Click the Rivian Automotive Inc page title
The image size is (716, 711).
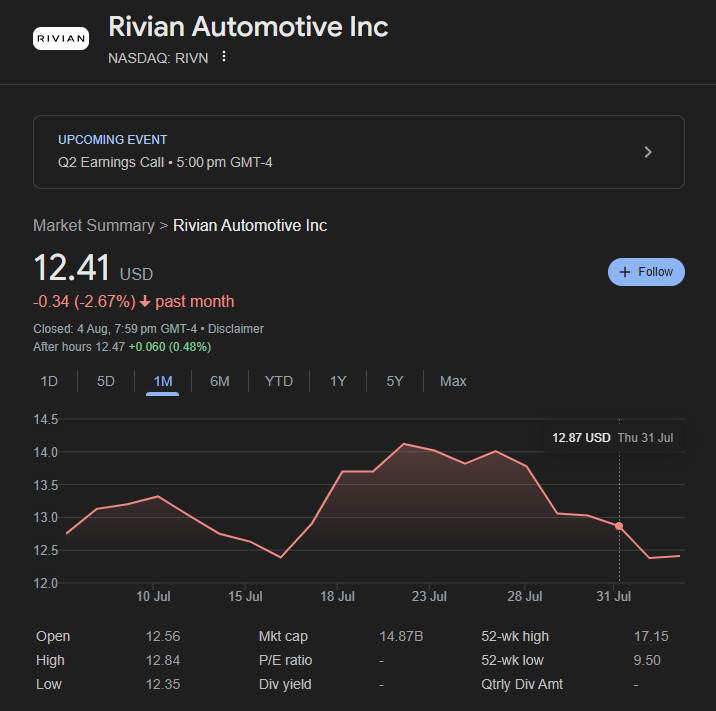pyautogui.click(x=248, y=26)
